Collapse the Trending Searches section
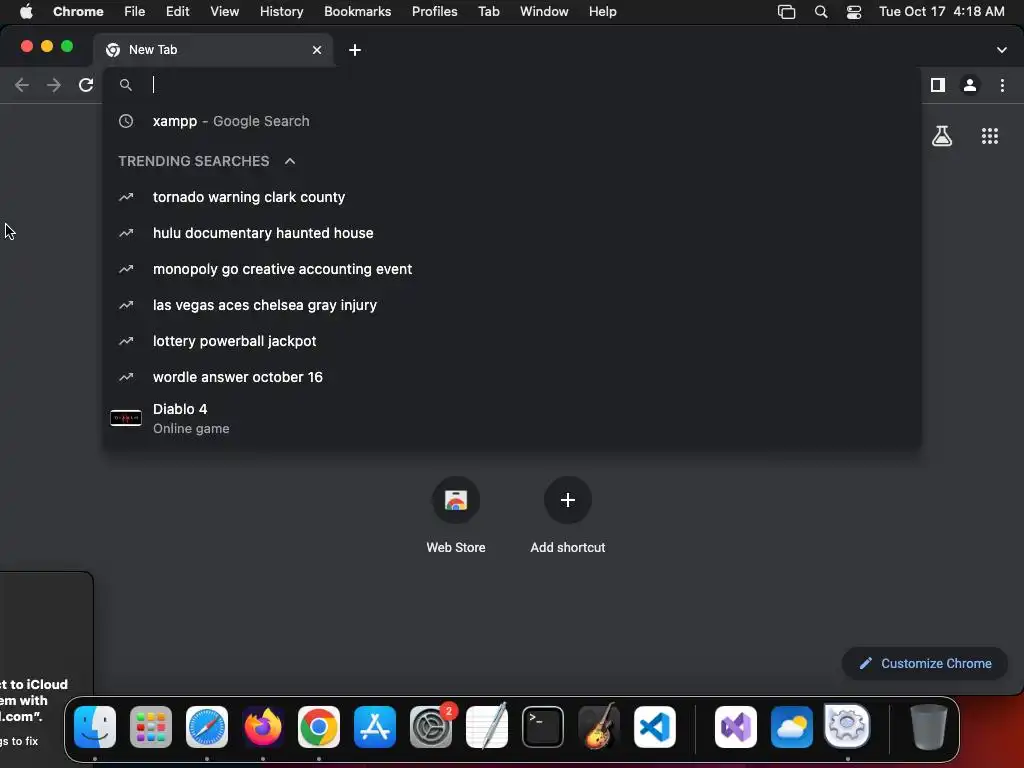This screenshot has height=768, width=1024. pyautogui.click(x=290, y=161)
